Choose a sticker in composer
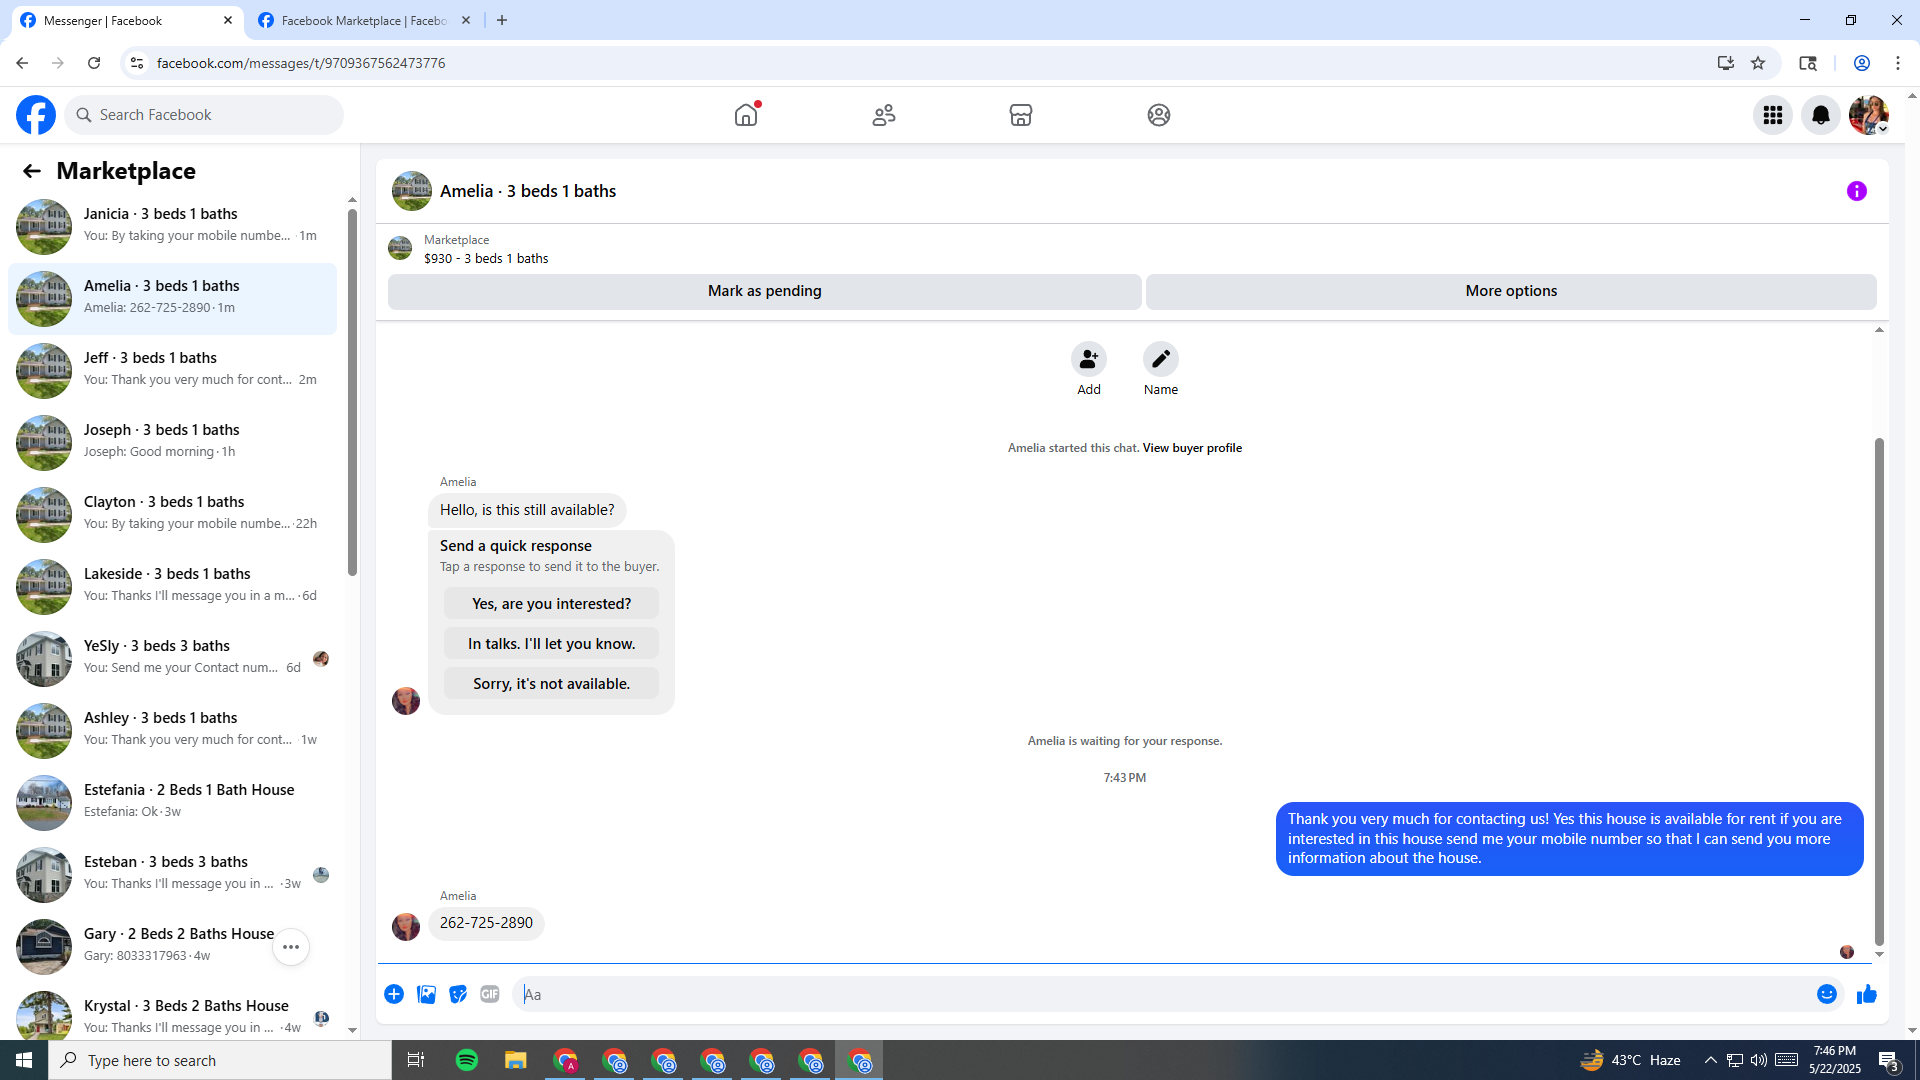Image resolution: width=1920 pixels, height=1080 pixels. tap(458, 994)
